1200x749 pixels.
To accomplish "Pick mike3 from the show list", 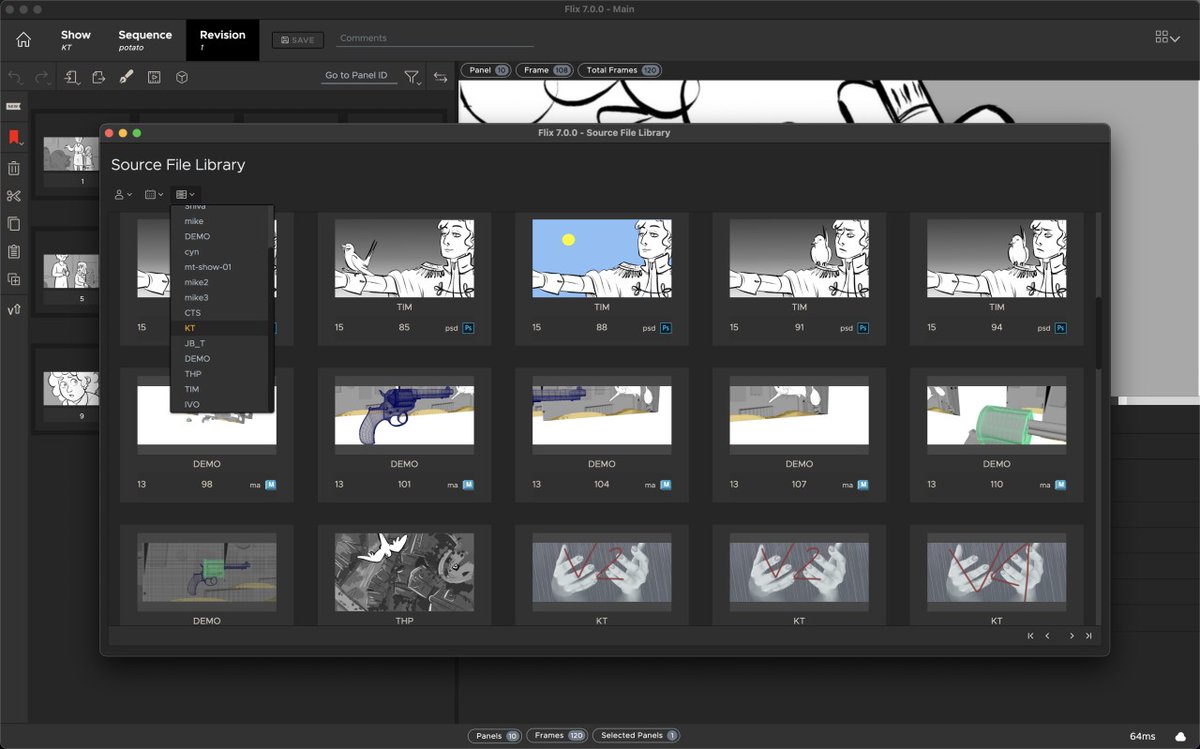I will click(x=222, y=297).
